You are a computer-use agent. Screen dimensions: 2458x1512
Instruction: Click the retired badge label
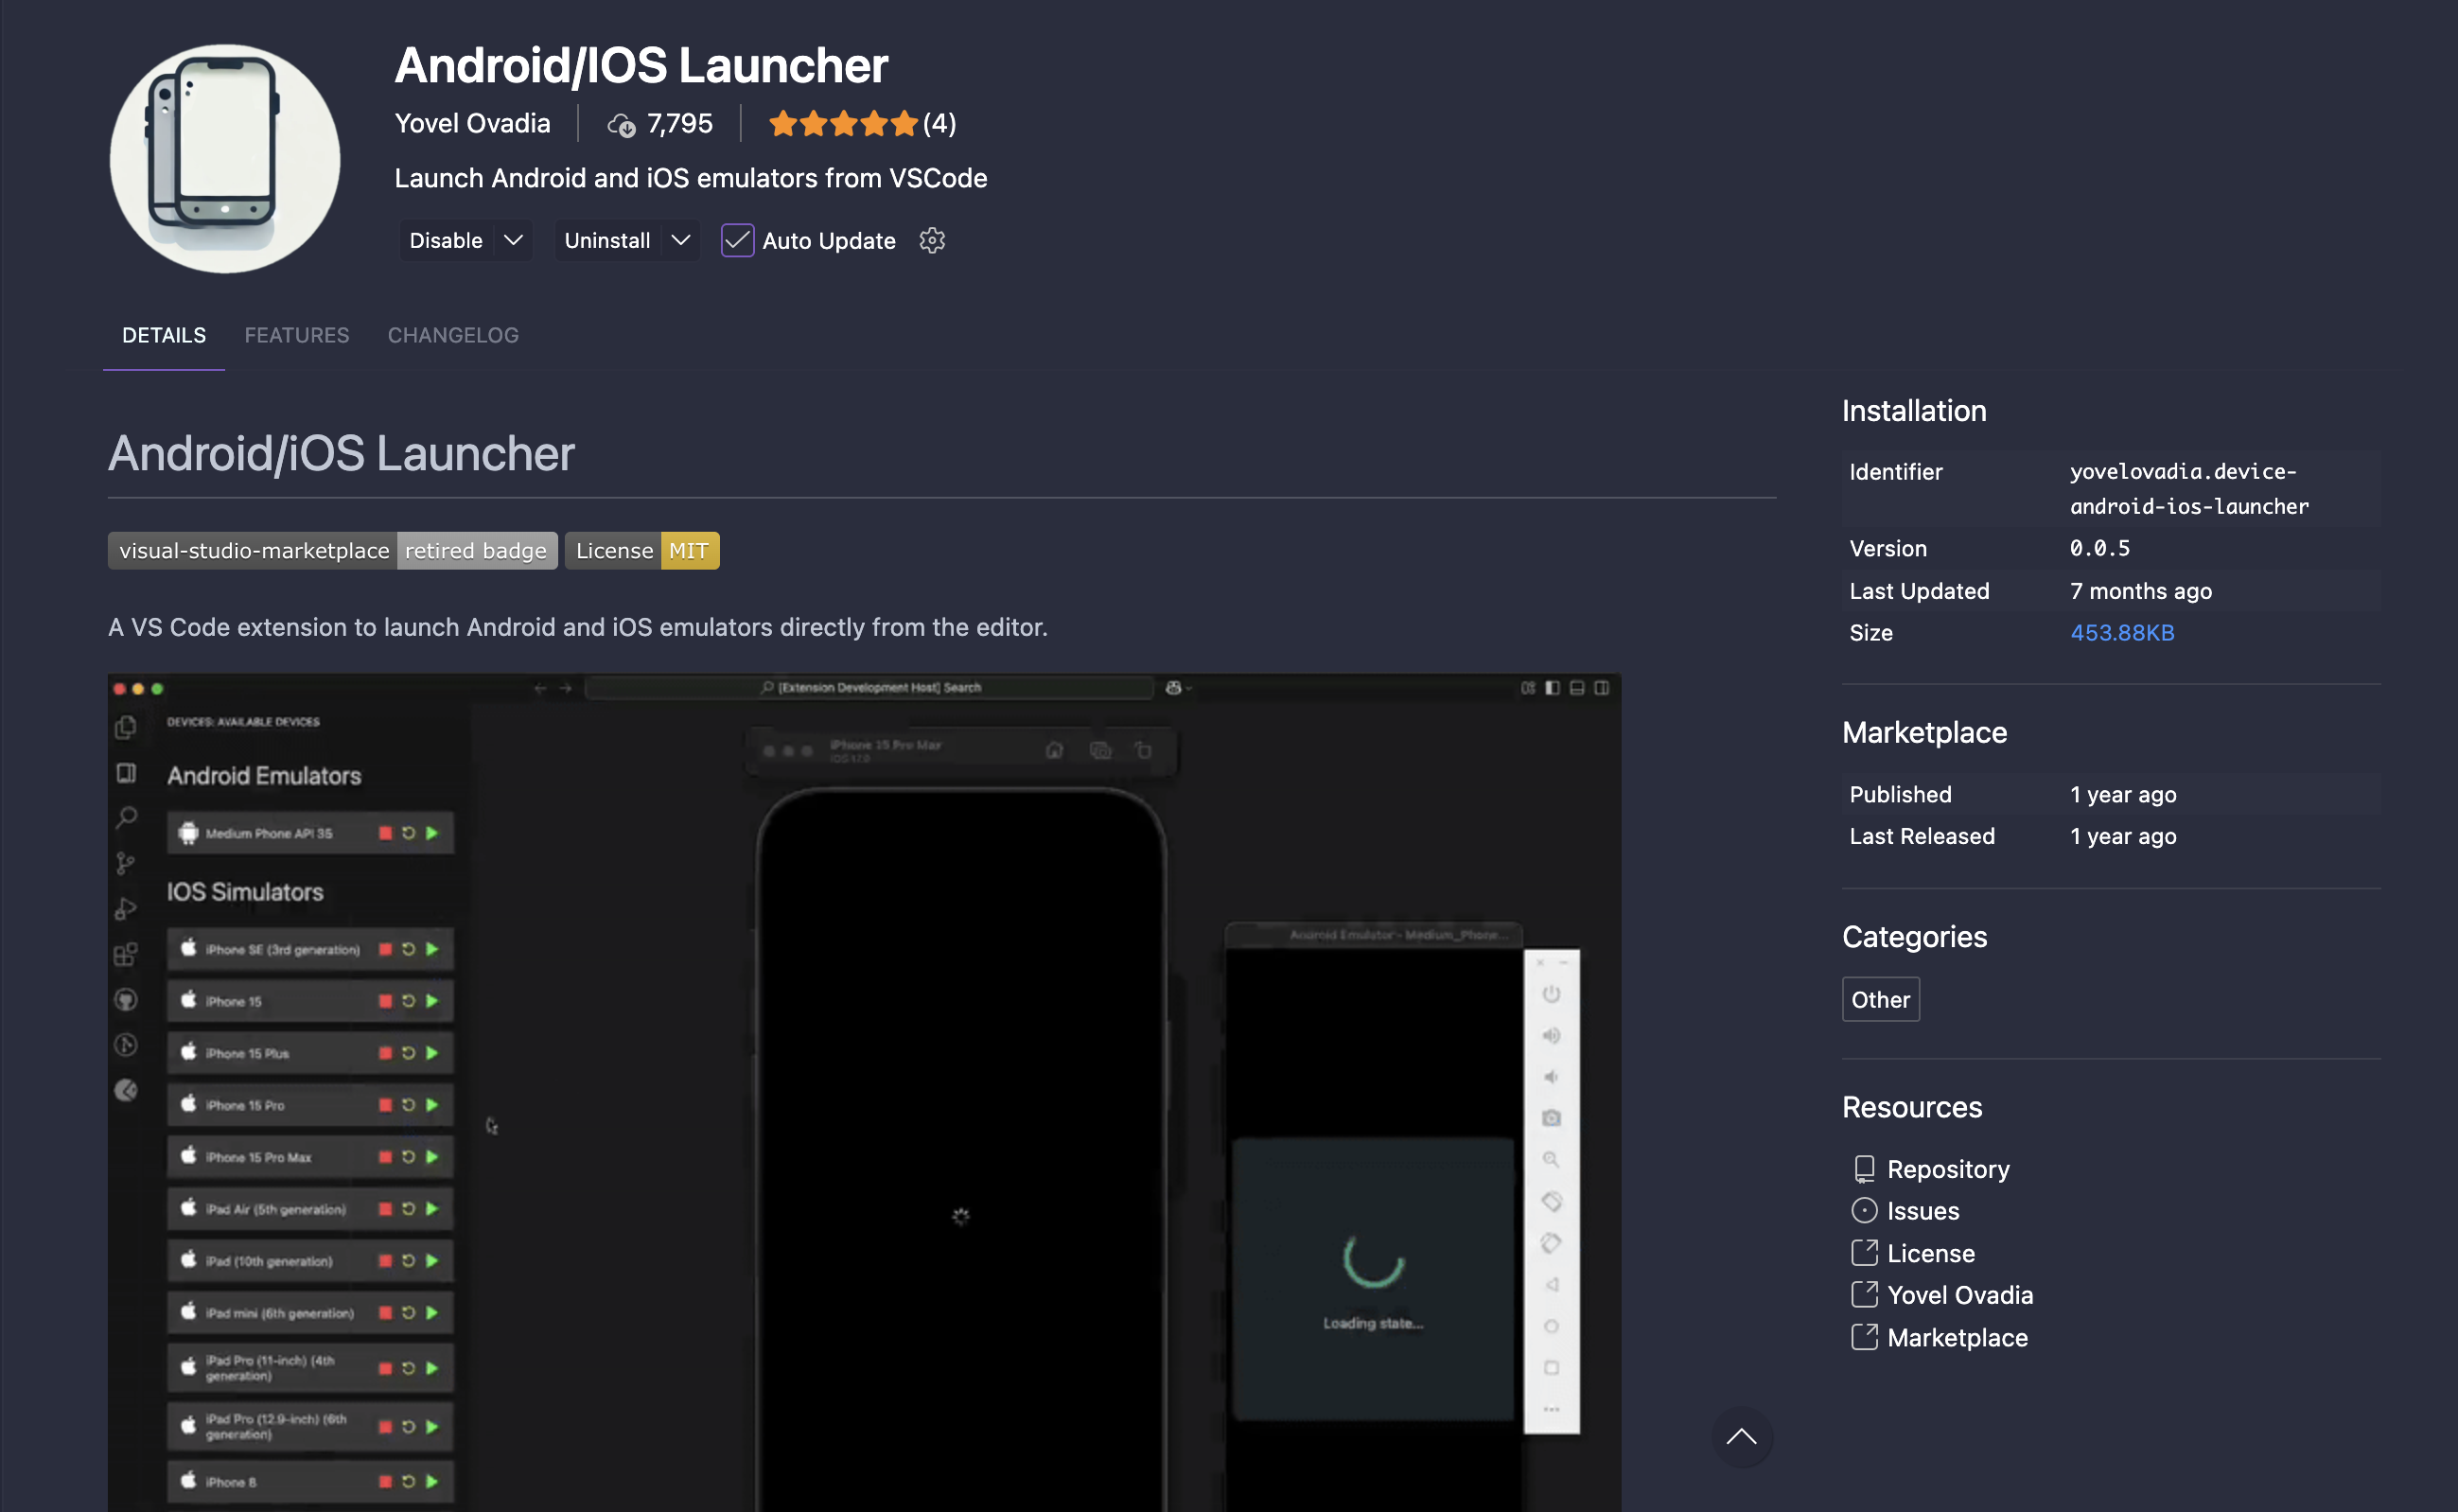pos(476,550)
